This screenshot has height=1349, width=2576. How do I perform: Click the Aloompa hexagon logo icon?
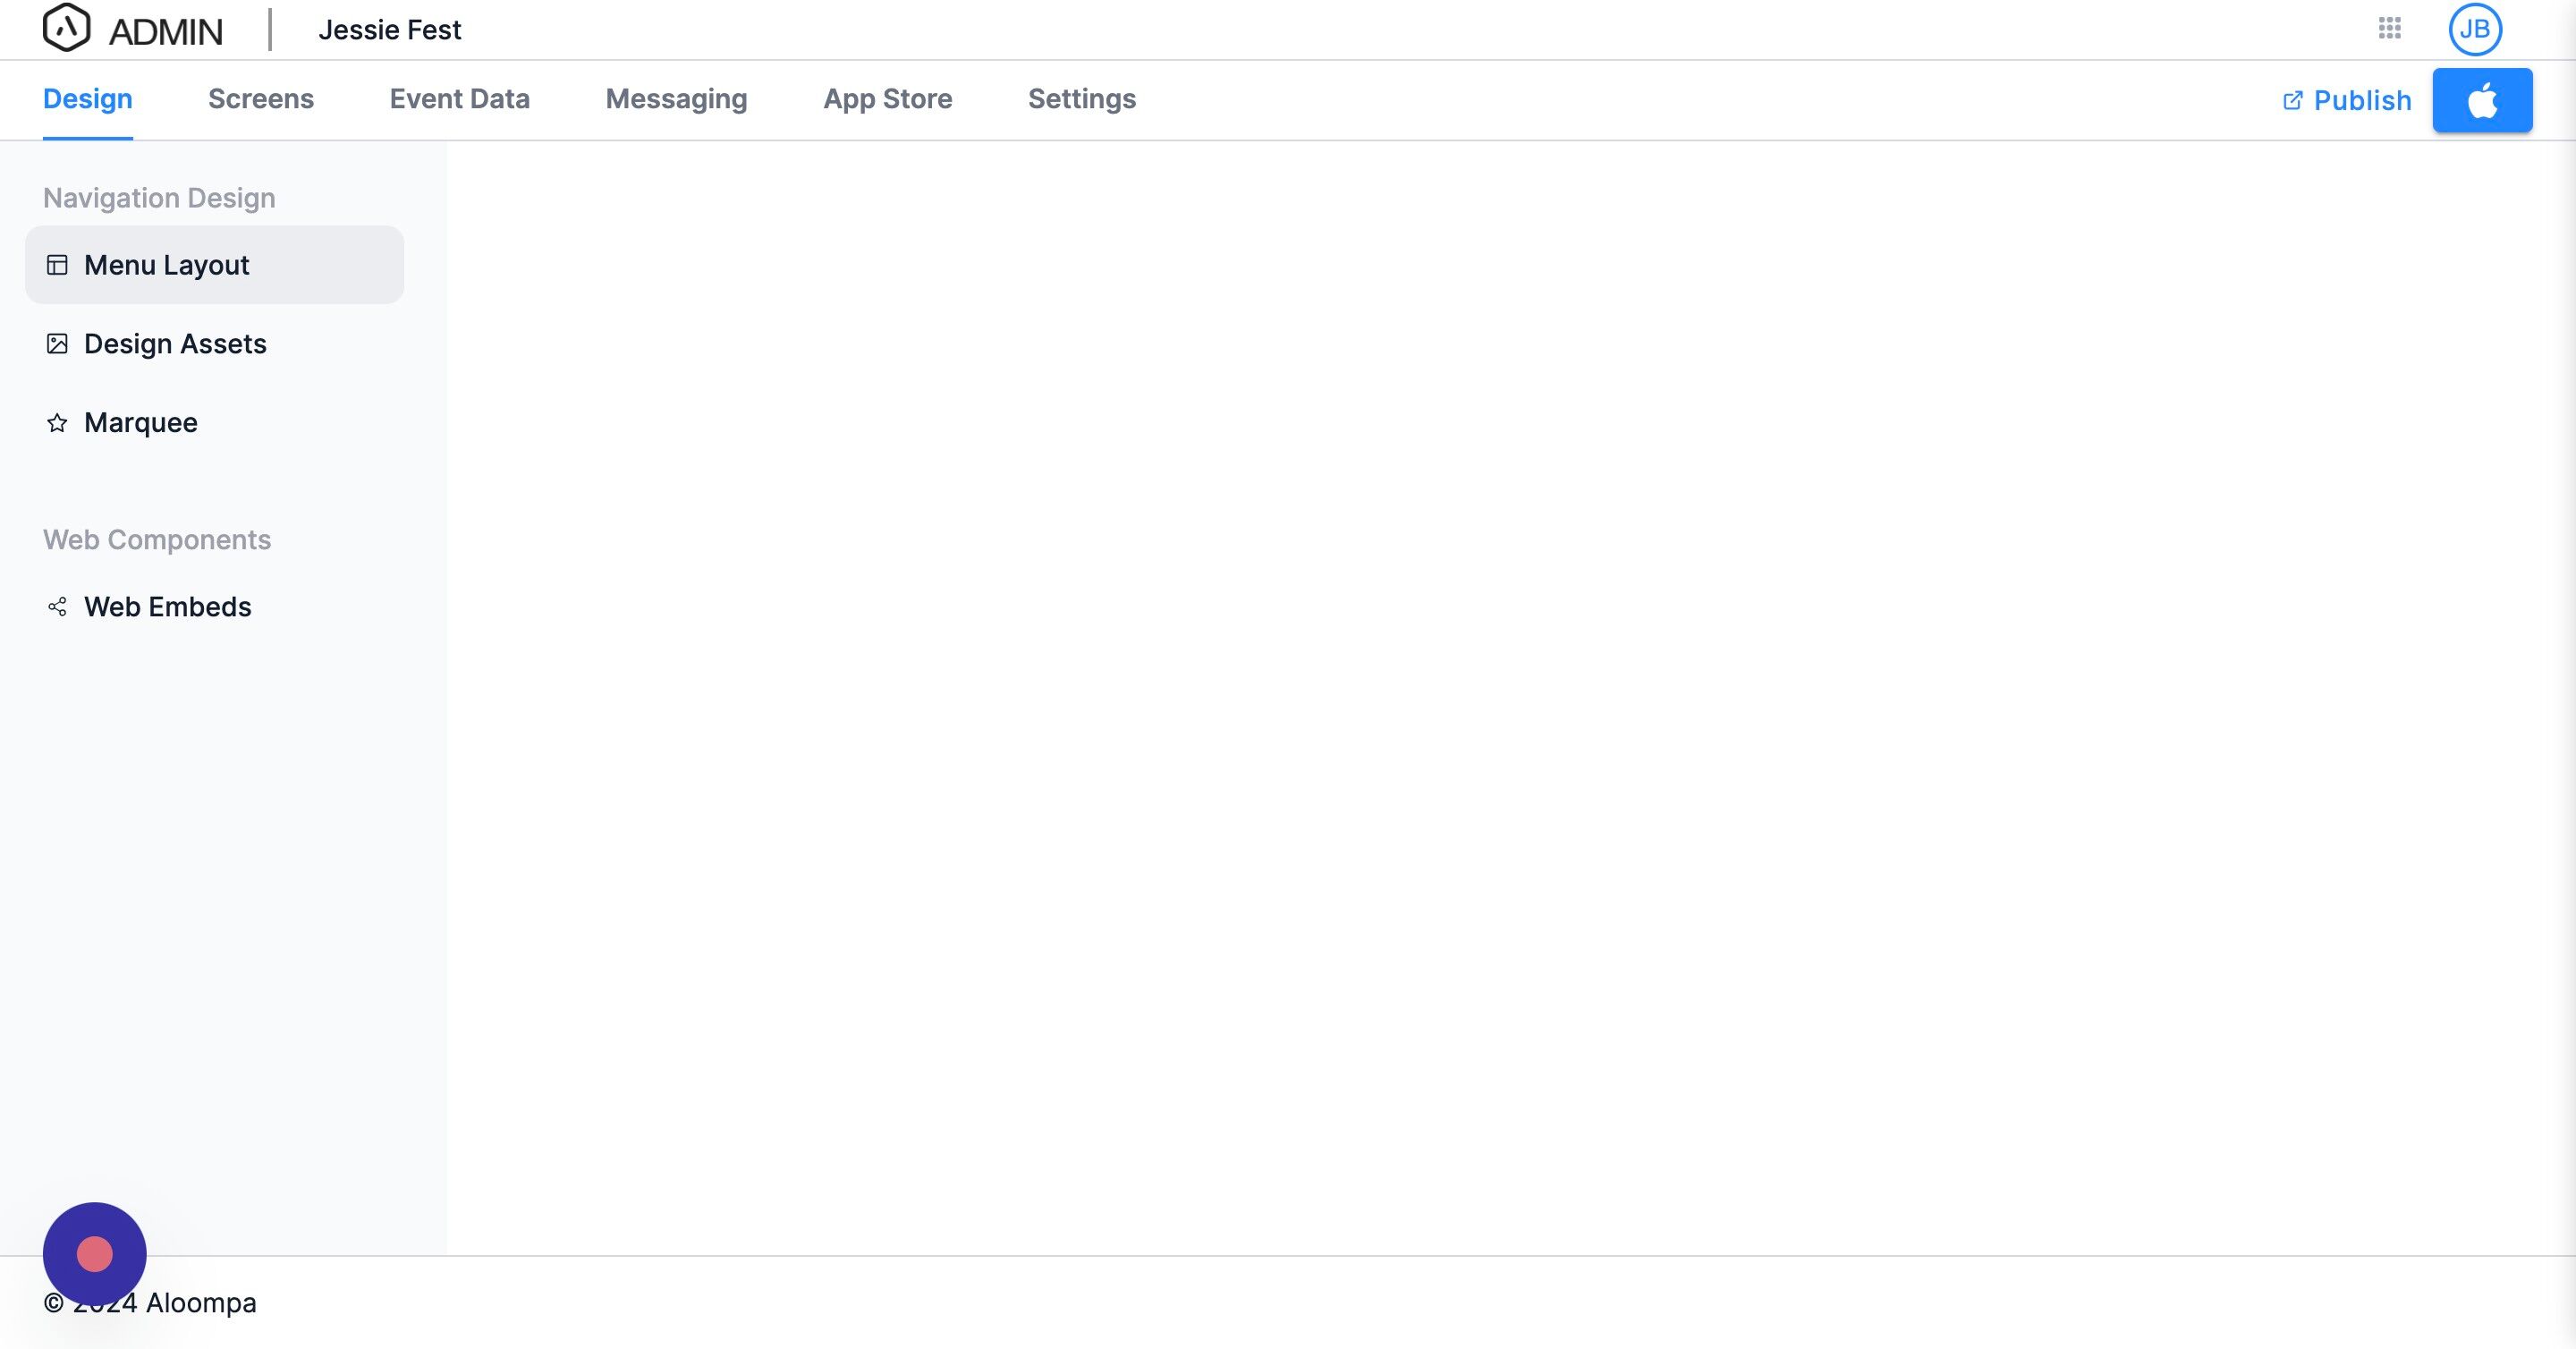pyautogui.click(x=66, y=28)
